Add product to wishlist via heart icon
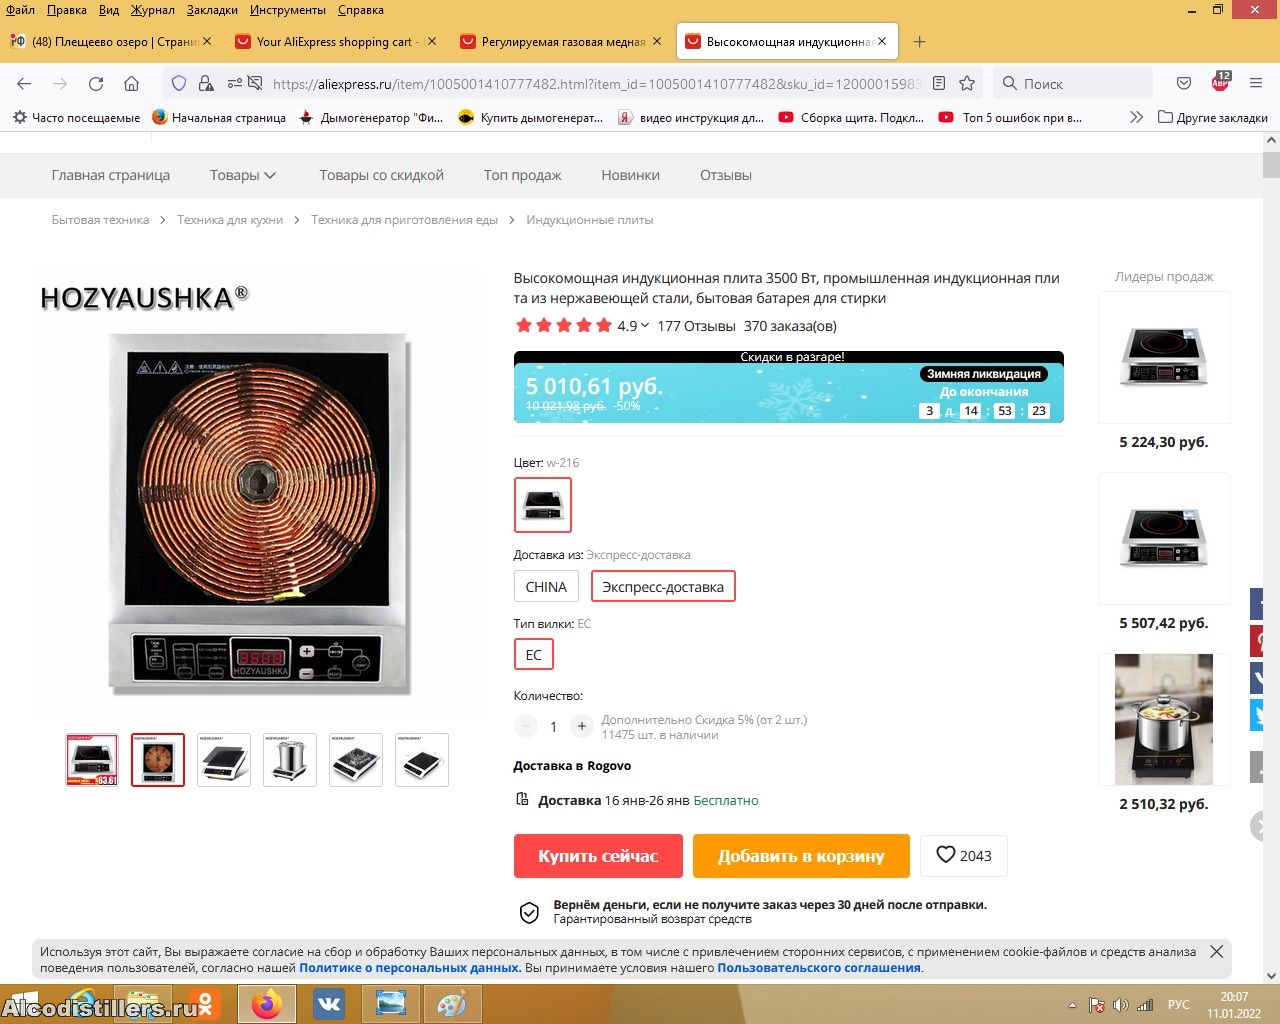The image size is (1280, 1024). click(963, 855)
